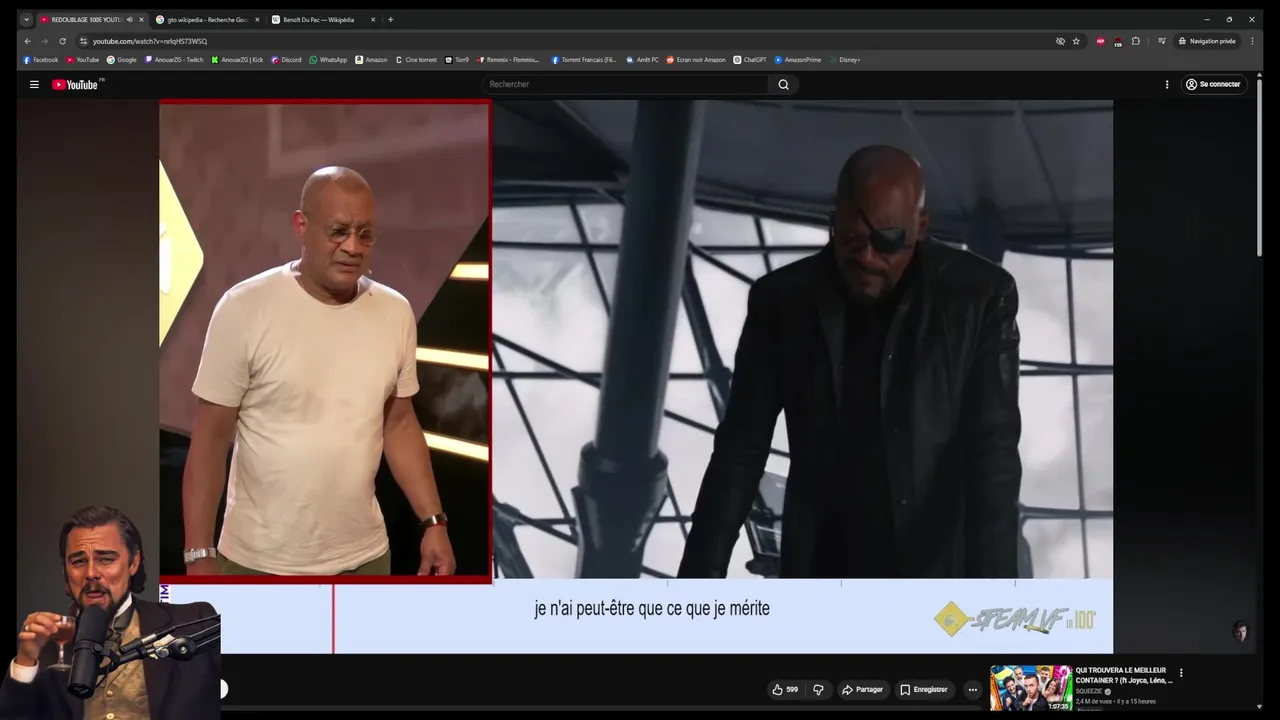This screenshot has height=720, width=1280.
Task: Open Ecran noir Amazon bookmark
Action: 696,60
